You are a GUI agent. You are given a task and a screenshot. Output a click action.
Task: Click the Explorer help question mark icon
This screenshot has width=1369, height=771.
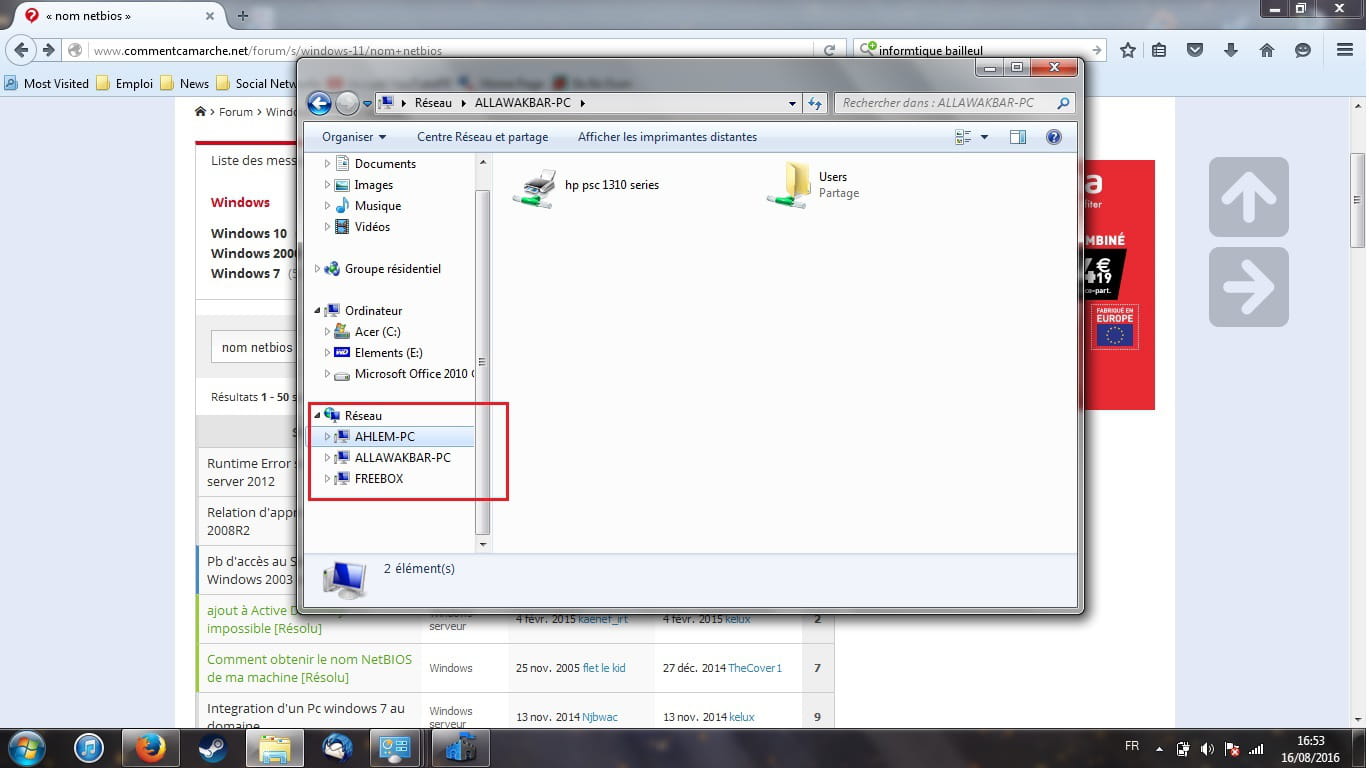[1053, 137]
